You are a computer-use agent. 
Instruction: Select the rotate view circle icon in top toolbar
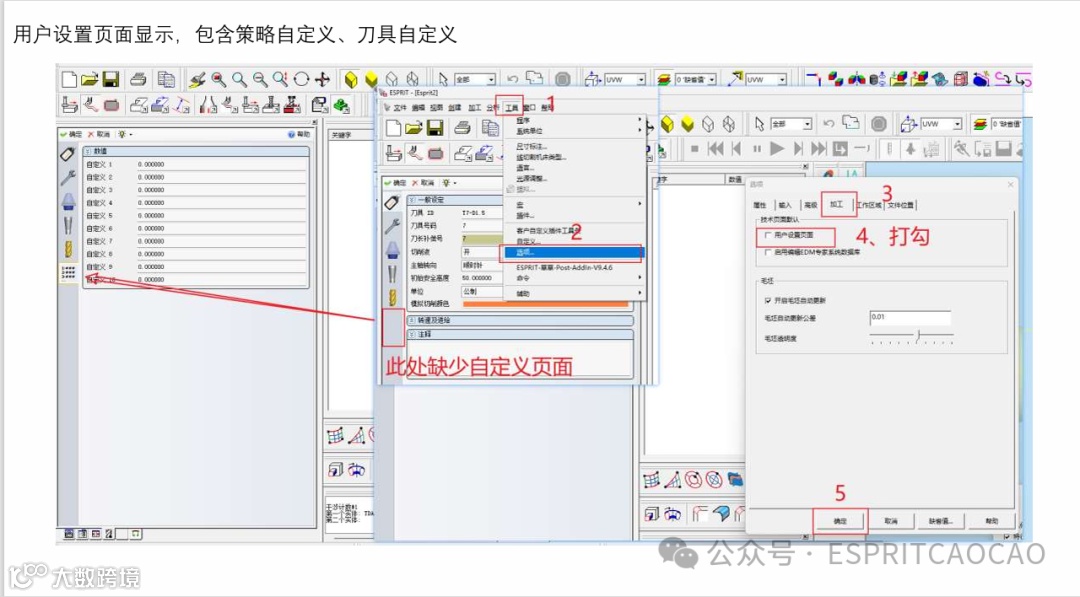[301, 79]
